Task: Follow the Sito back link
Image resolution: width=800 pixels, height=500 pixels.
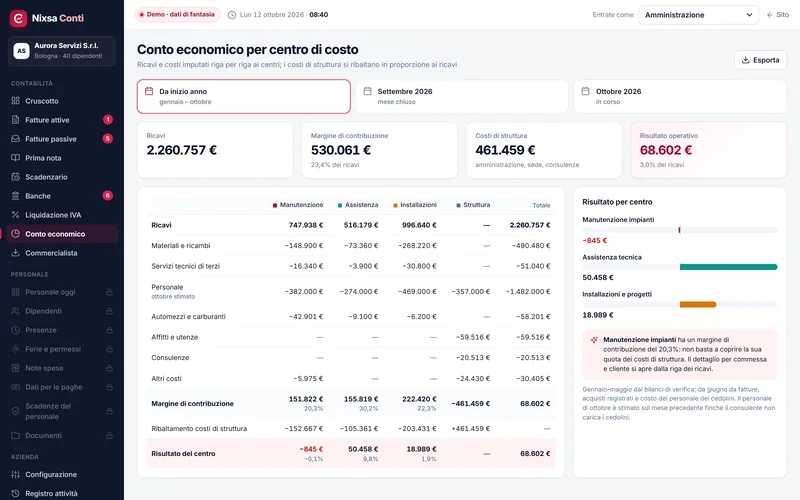Action: click(778, 15)
